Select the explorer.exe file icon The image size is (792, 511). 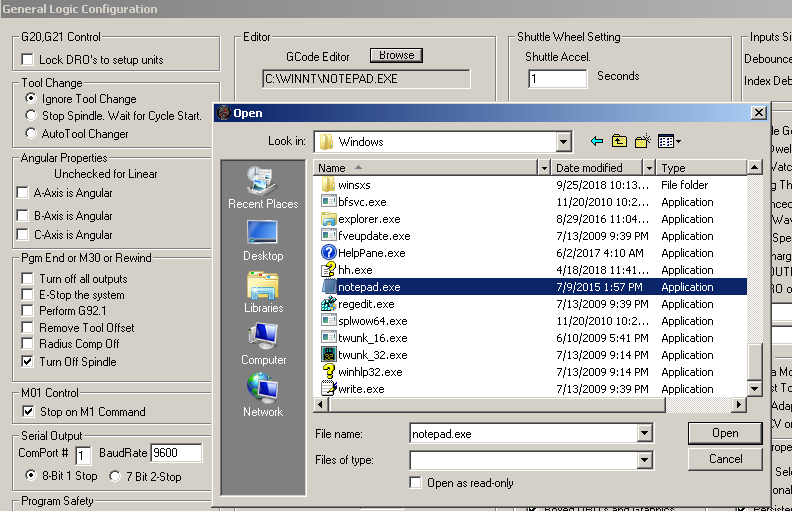pos(328,219)
